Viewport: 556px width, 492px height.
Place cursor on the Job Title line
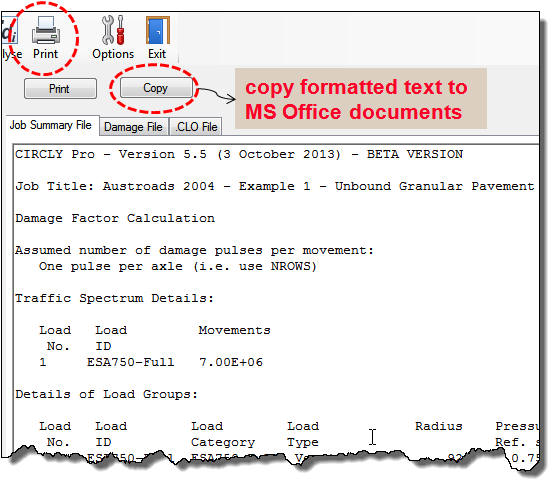pyautogui.click(x=274, y=186)
